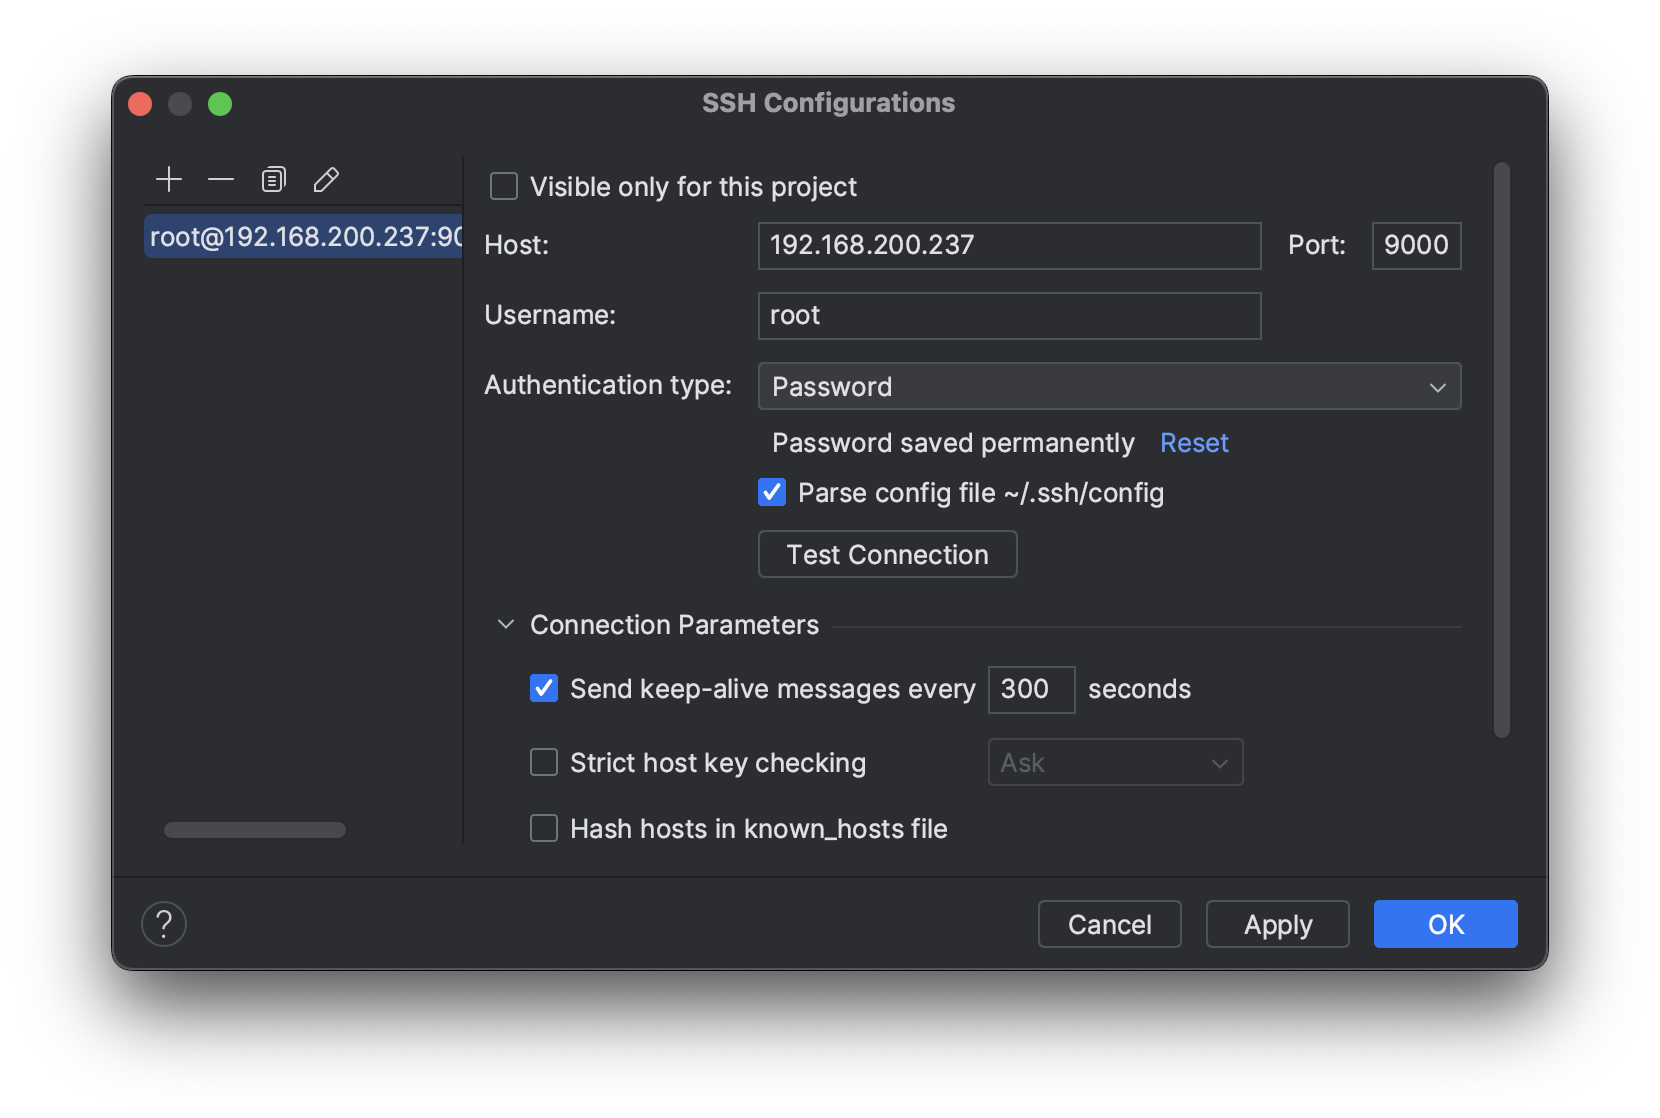1660x1118 pixels.
Task: Open the Help question mark button
Action: click(164, 924)
